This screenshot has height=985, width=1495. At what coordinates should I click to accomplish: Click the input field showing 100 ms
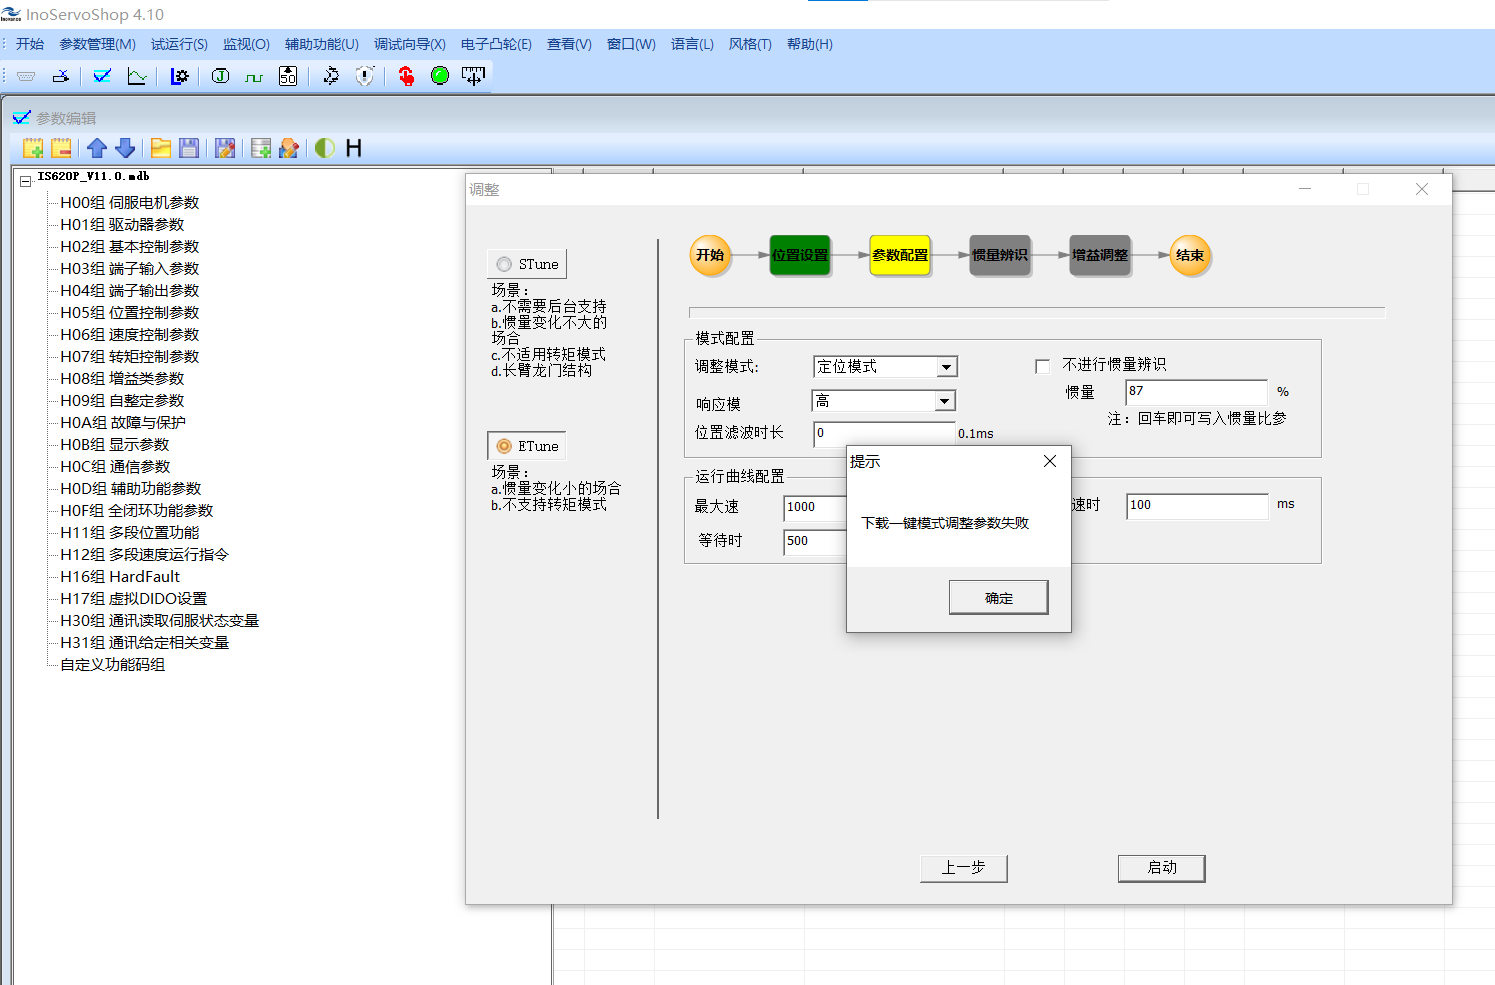[x=1197, y=506]
